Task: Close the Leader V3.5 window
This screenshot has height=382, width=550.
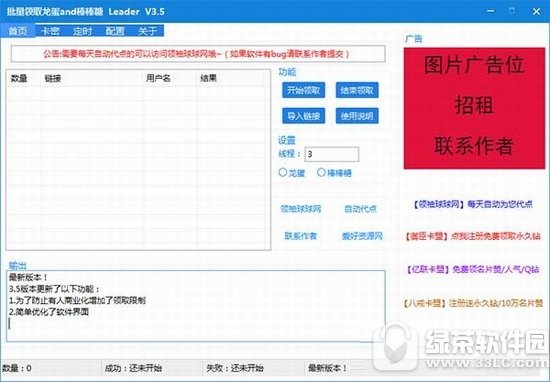Action: coord(536,11)
